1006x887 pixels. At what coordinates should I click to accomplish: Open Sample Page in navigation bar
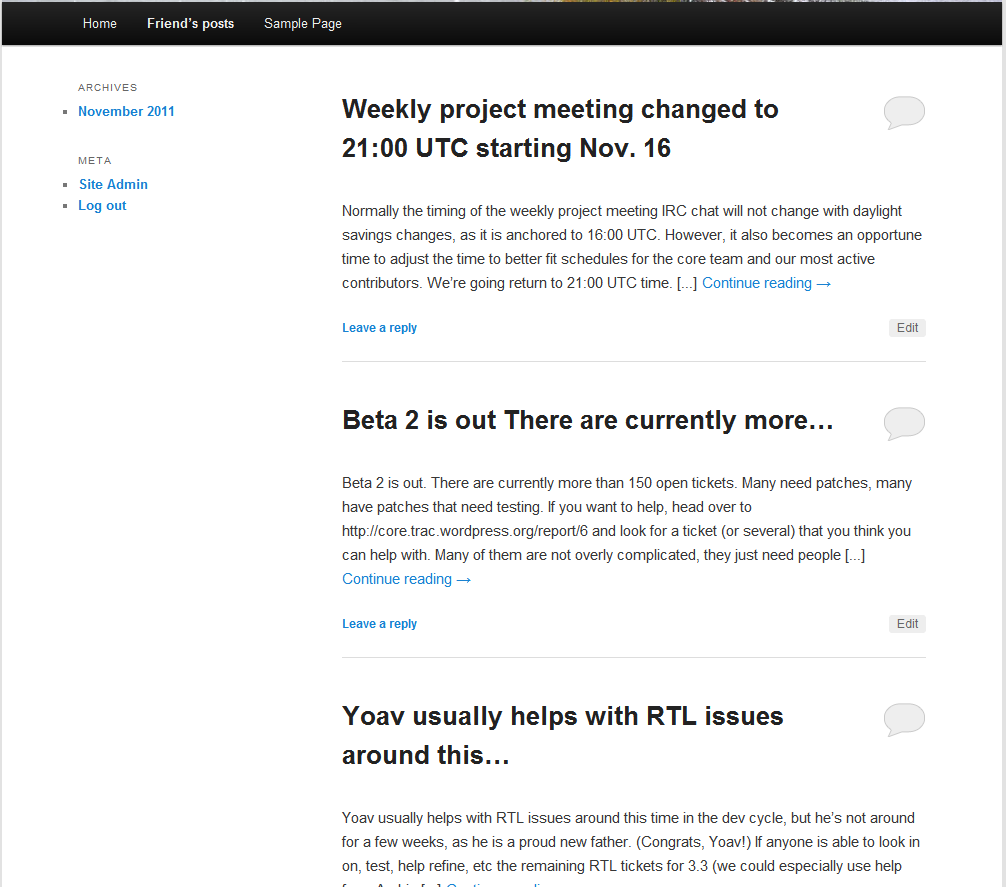(x=303, y=24)
